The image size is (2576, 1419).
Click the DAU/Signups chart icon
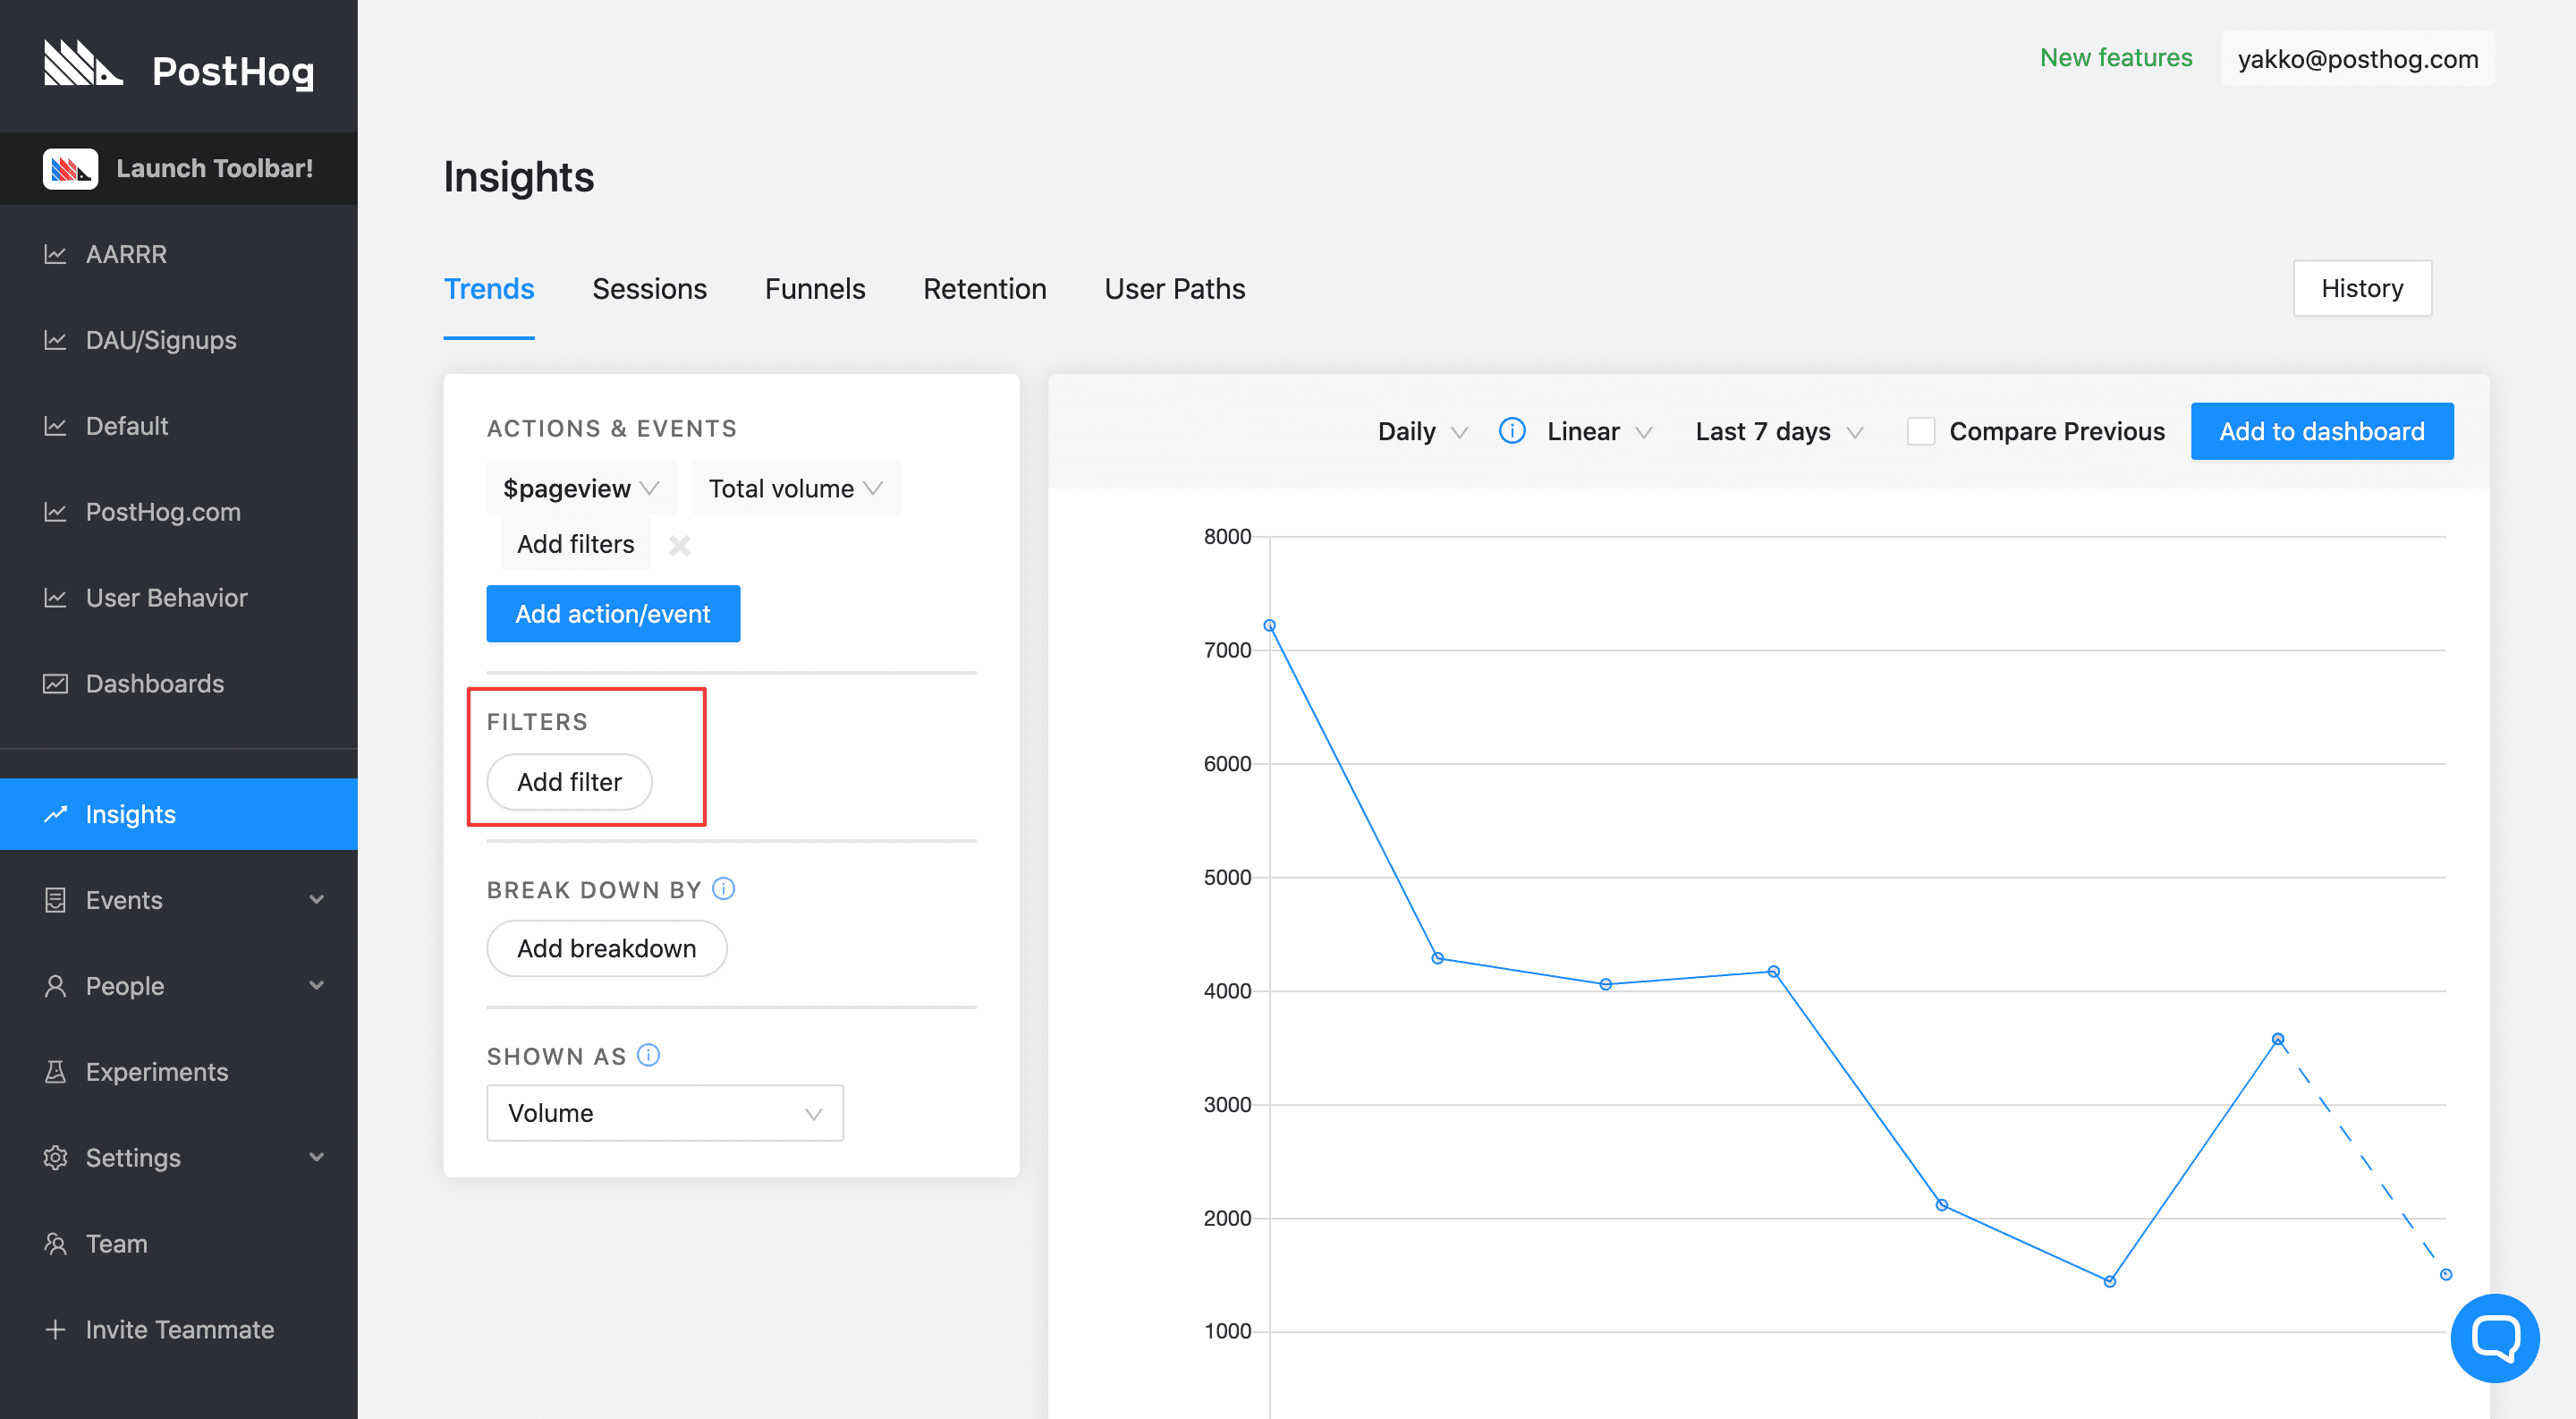[x=55, y=340]
